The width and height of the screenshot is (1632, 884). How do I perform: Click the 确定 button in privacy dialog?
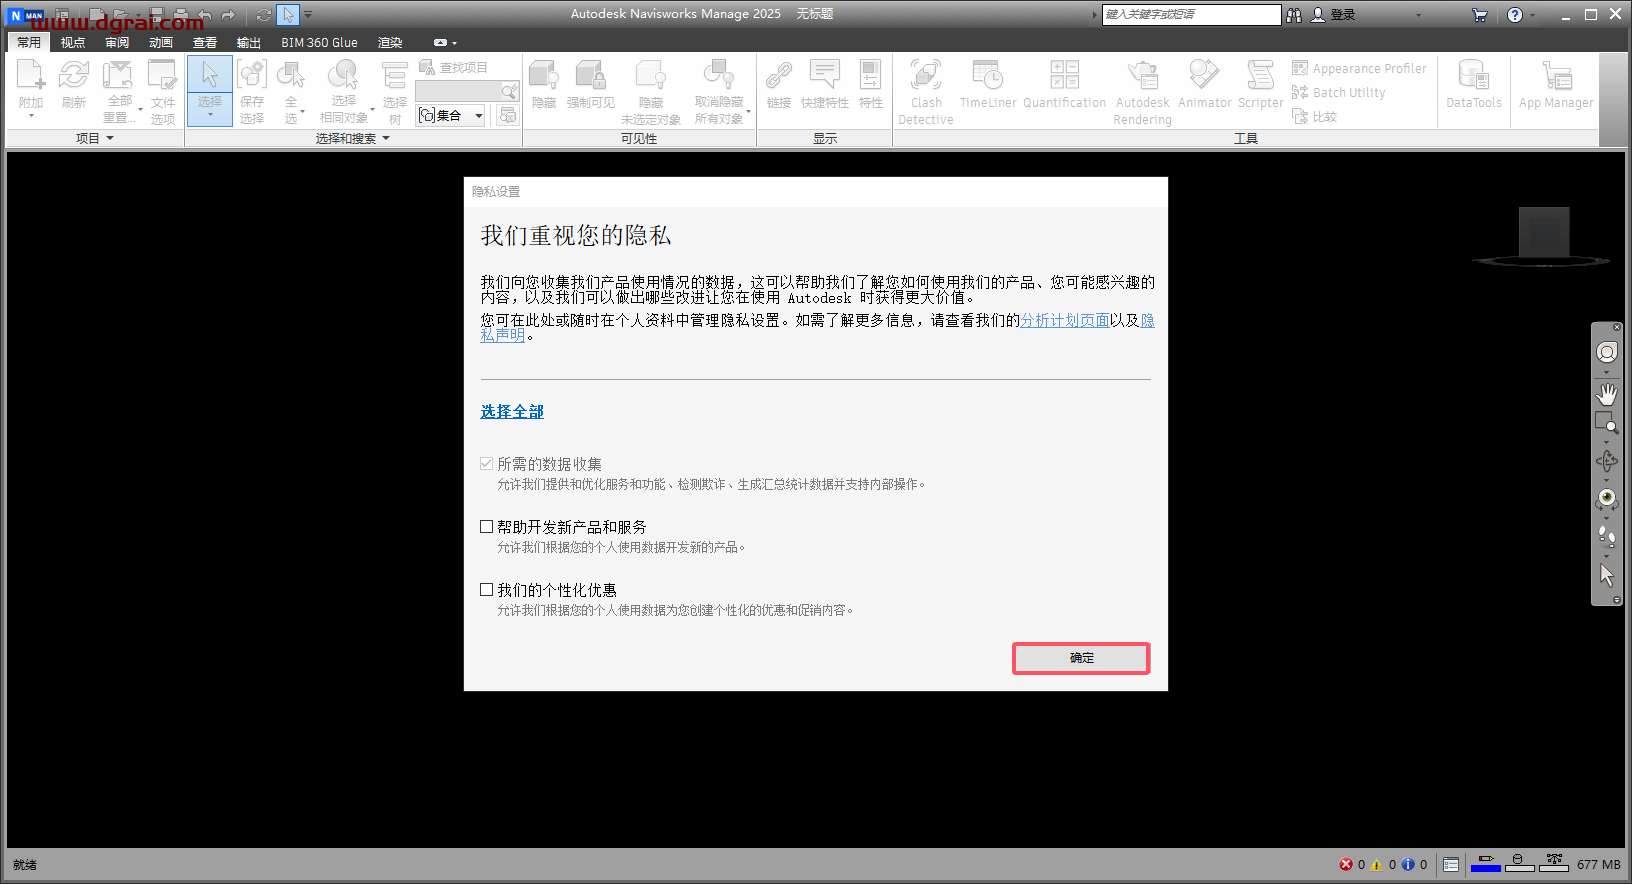[1081, 658]
